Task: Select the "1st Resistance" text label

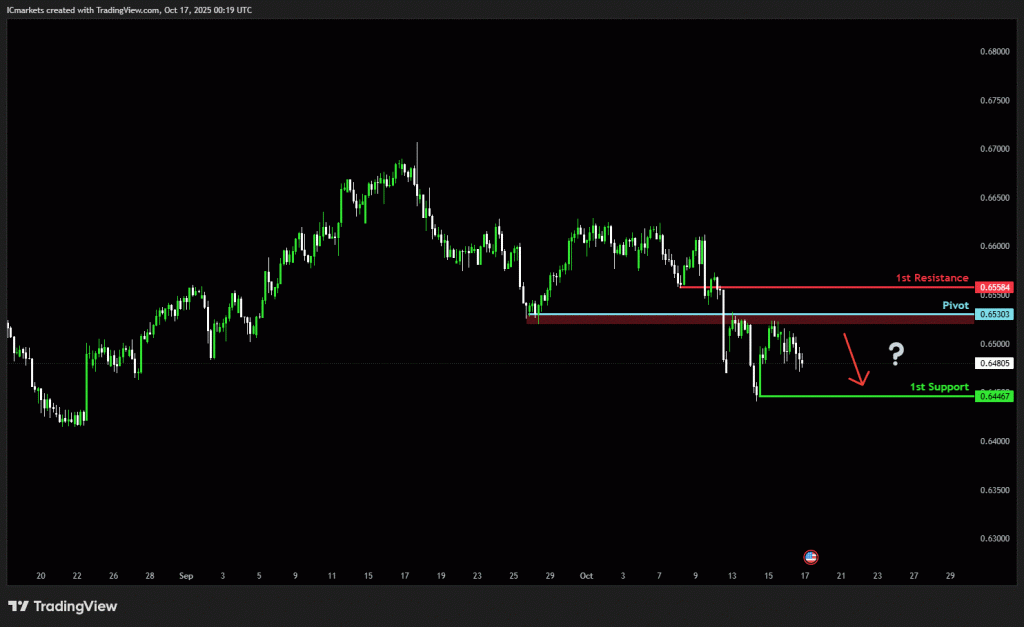Action: [x=932, y=278]
